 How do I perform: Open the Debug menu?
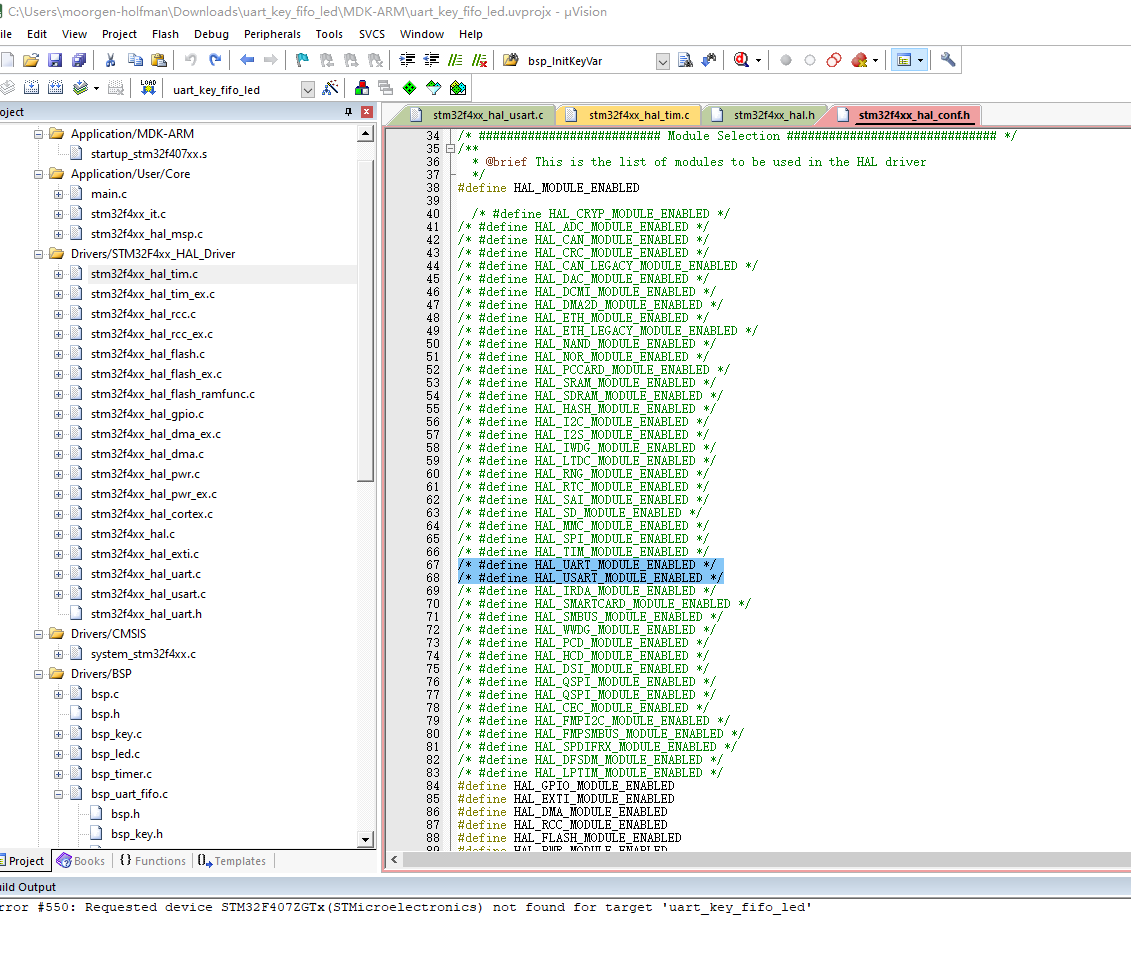pos(211,34)
